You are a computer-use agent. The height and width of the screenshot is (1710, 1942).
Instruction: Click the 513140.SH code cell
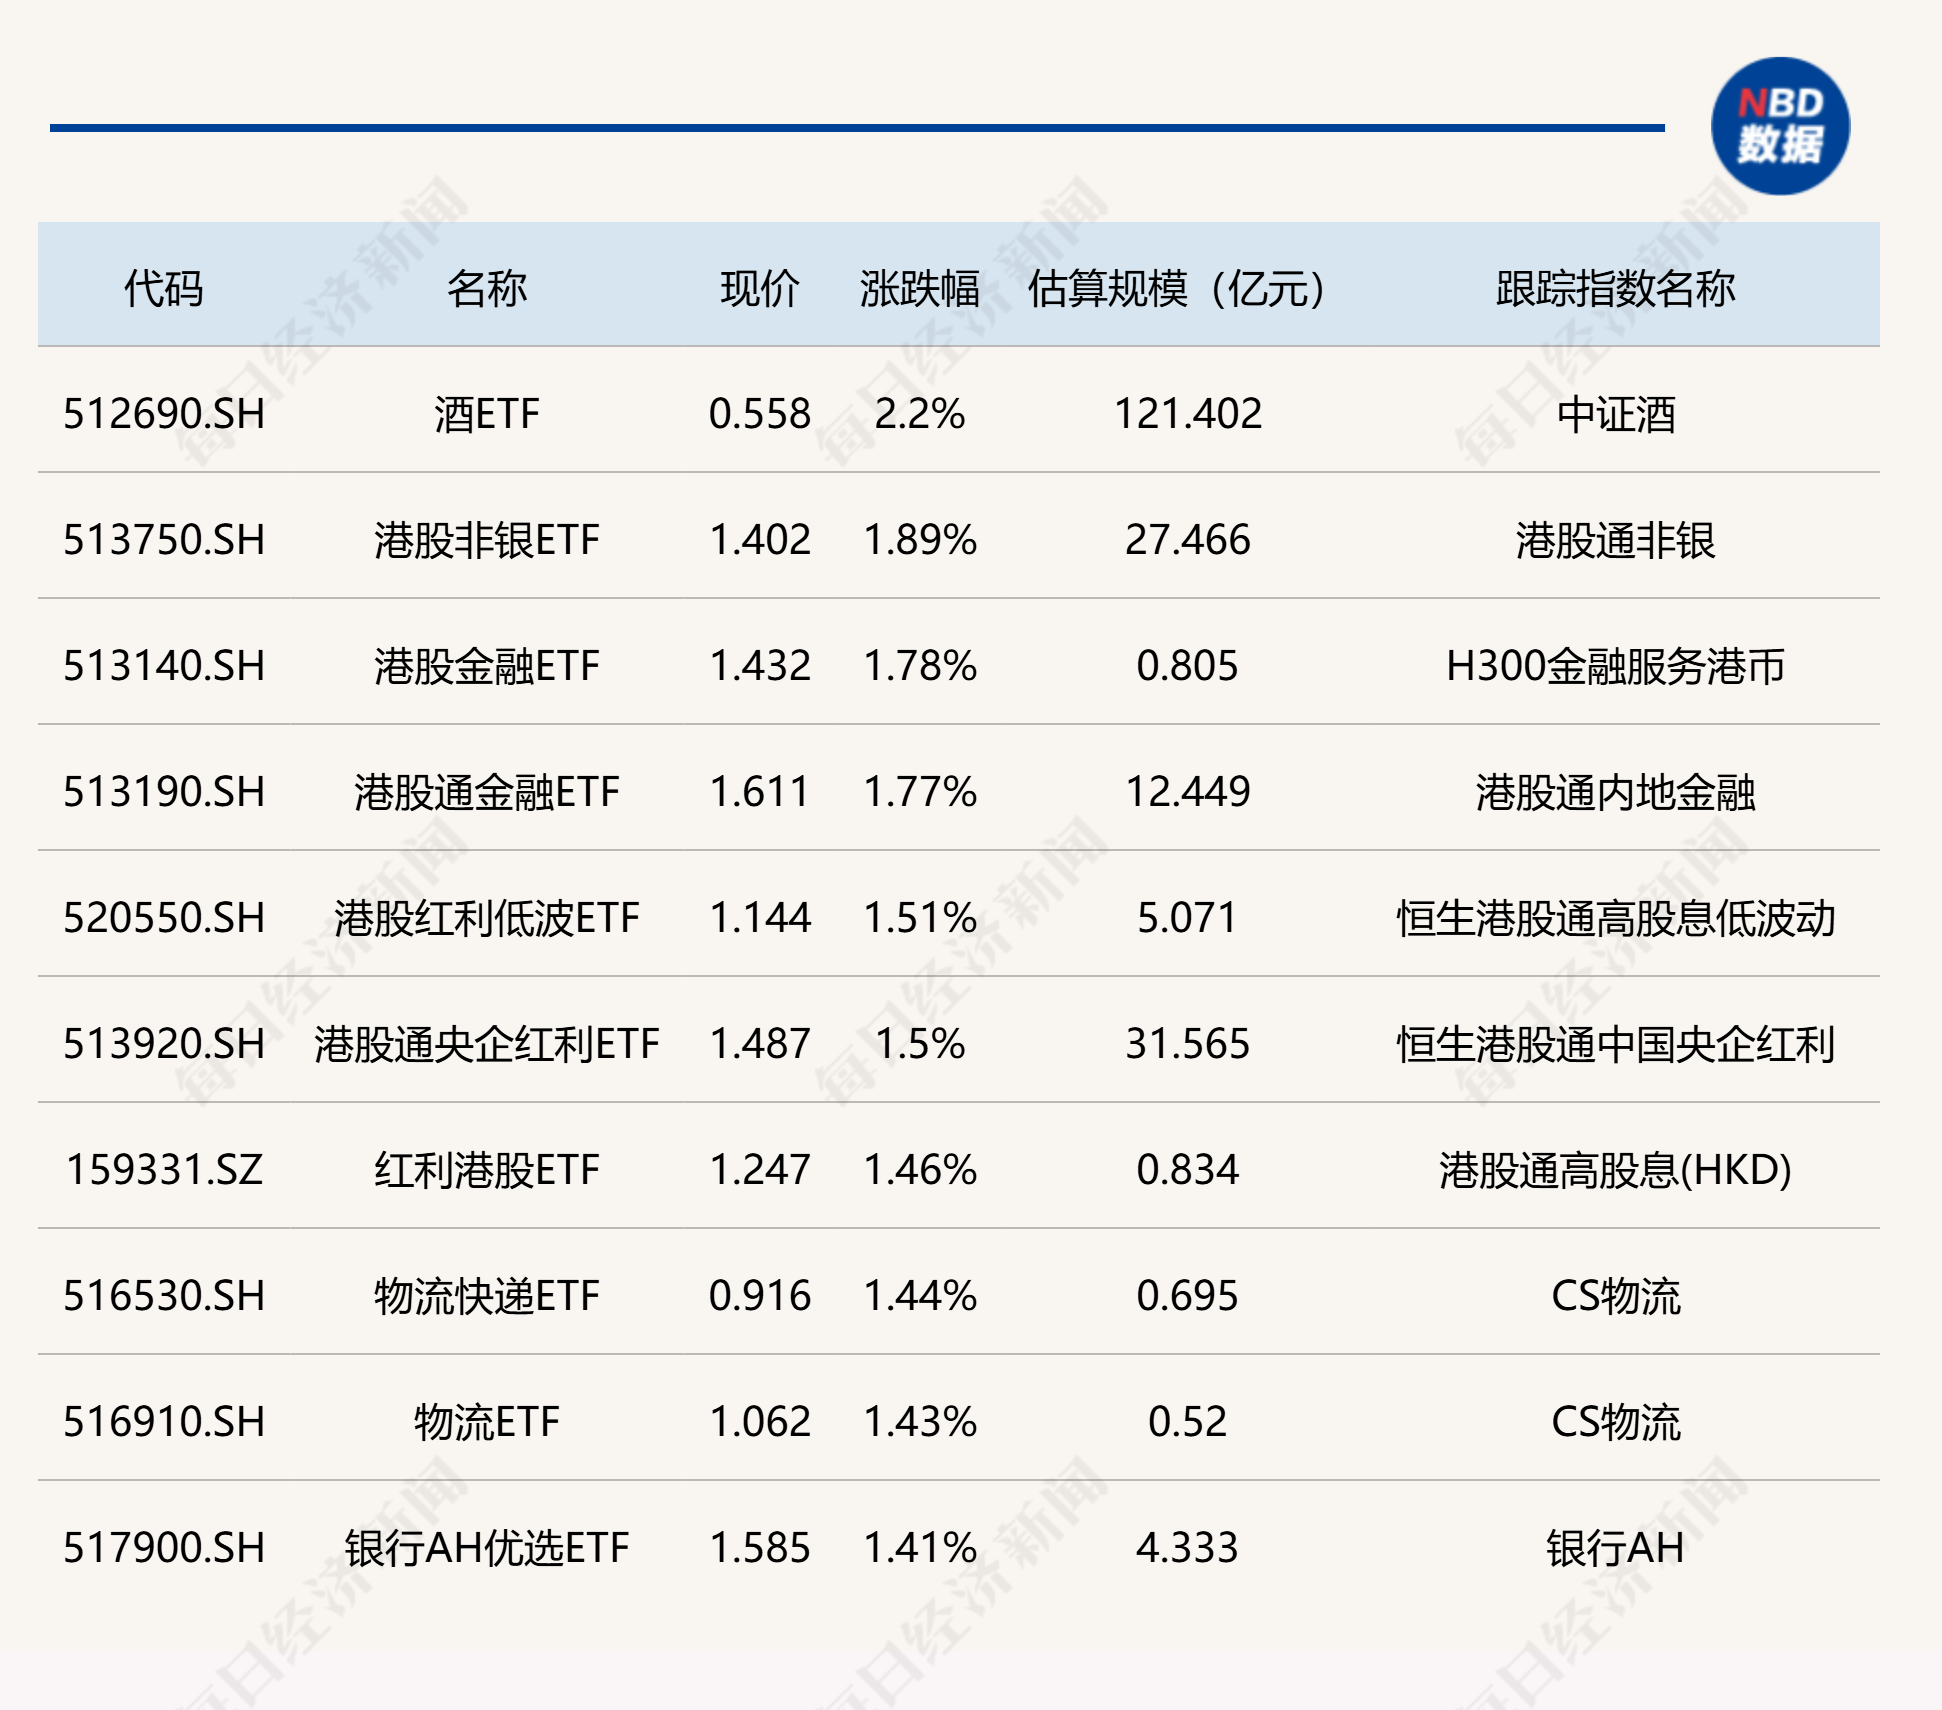coord(164,666)
